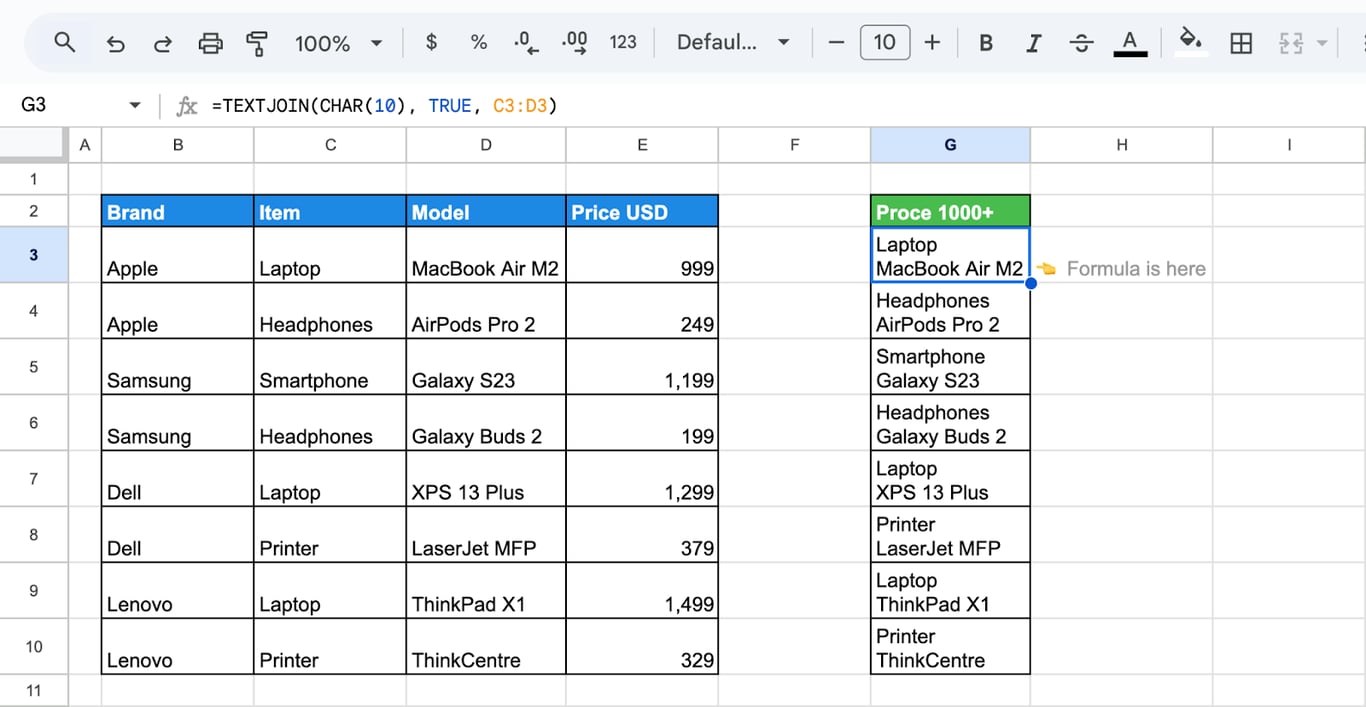The height and width of the screenshot is (707, 1366).
Task: Click the LaserJet MFP Model cell
Action: [486, 535]
